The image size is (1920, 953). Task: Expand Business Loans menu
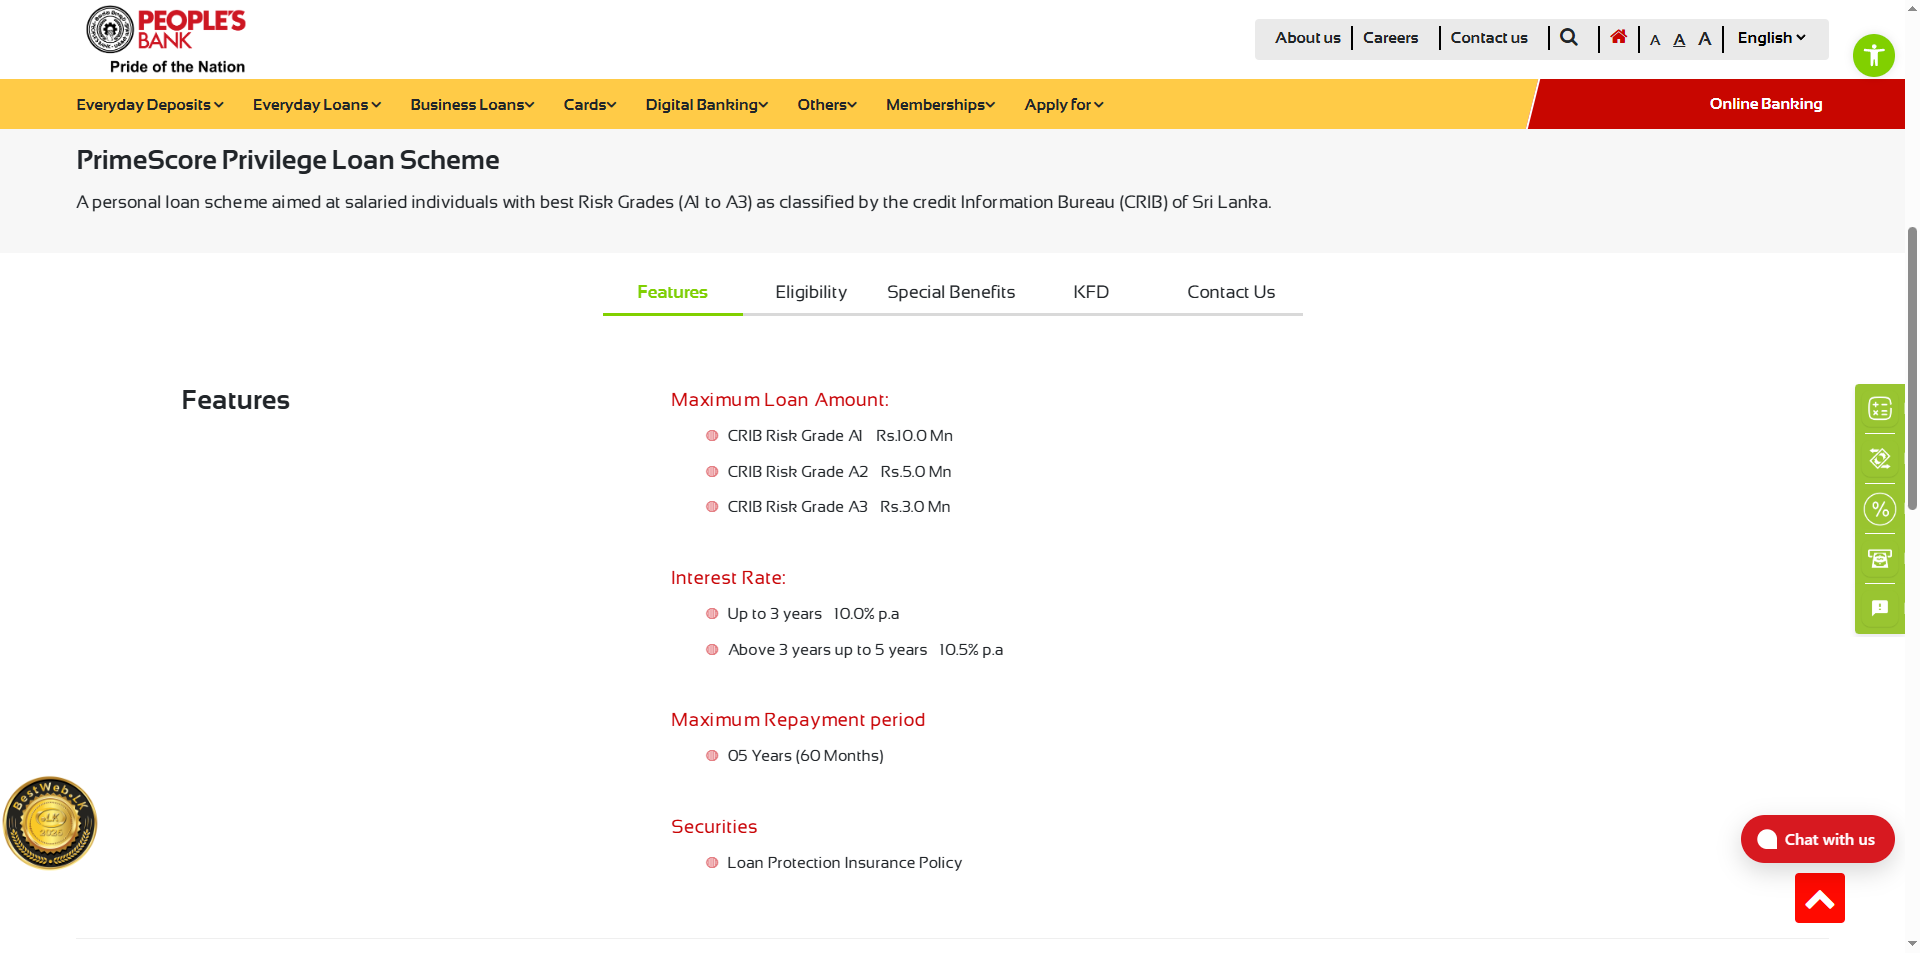click(x=472, y=105)
